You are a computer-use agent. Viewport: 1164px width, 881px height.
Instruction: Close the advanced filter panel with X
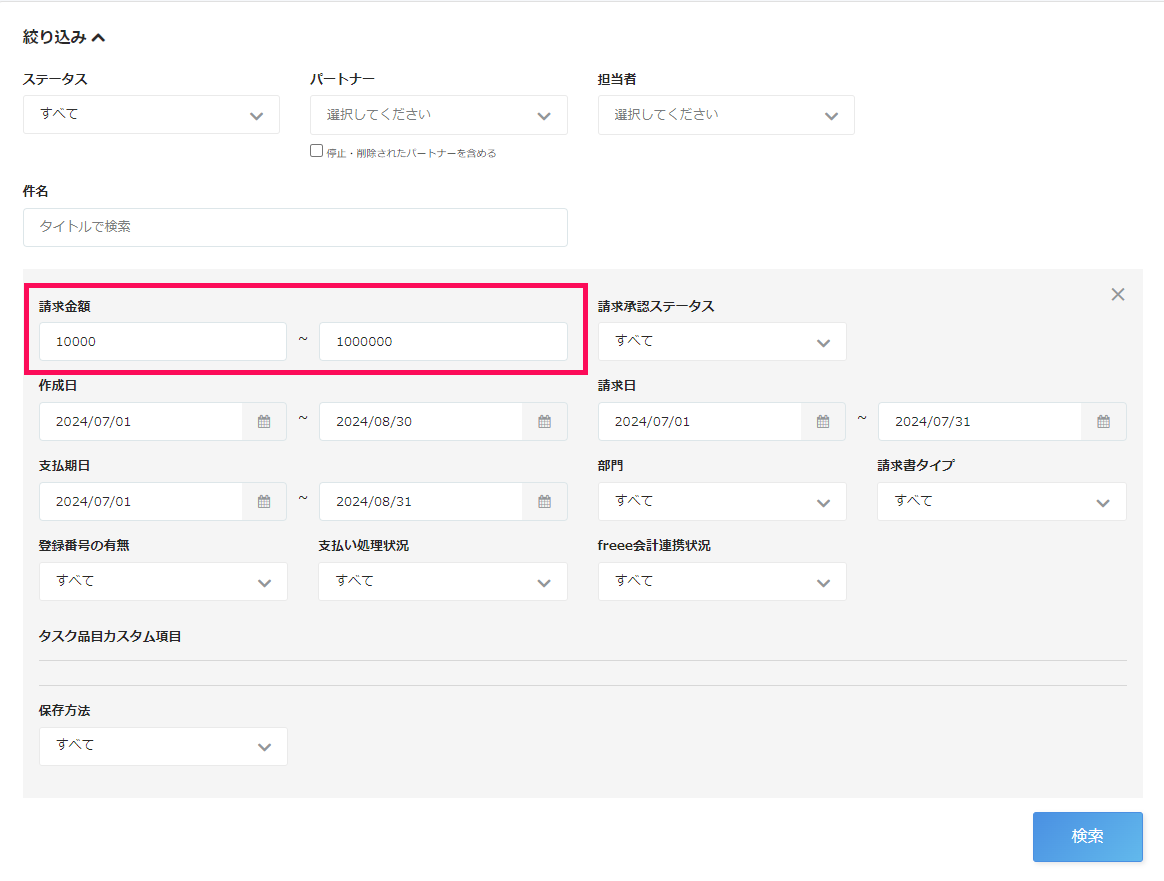(1118, 294)
